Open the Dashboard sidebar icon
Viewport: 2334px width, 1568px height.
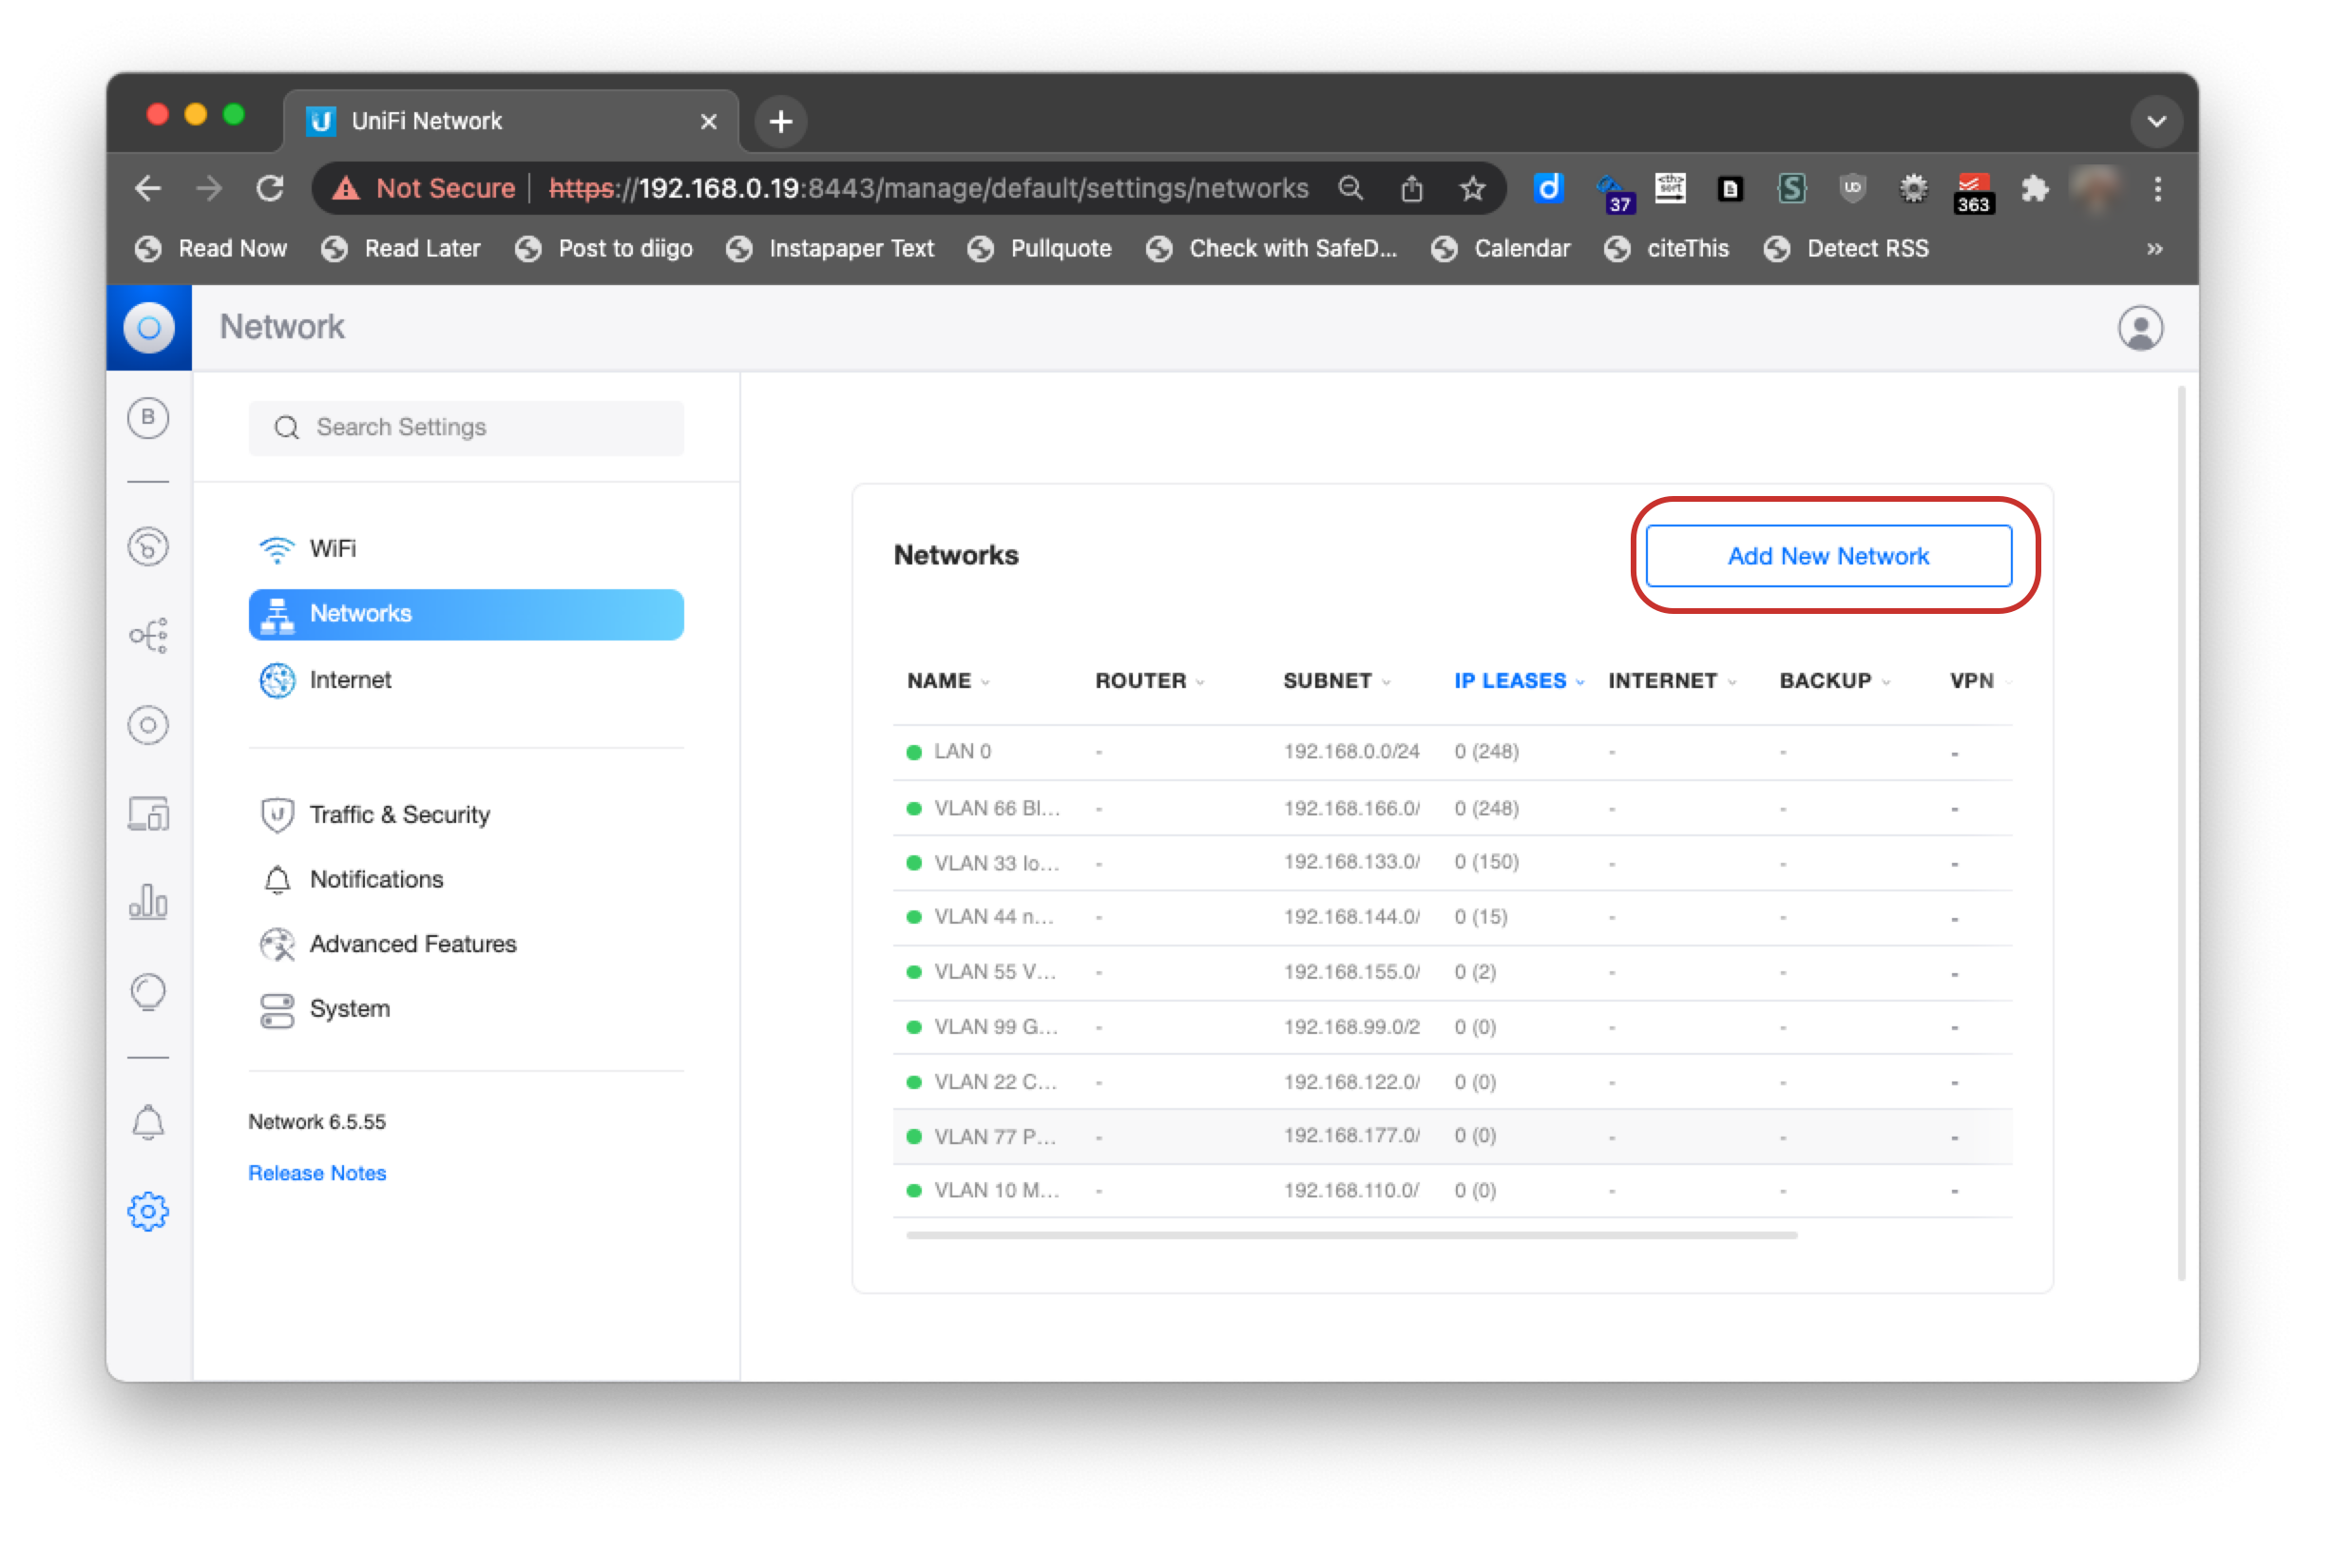tap(148, 547)
